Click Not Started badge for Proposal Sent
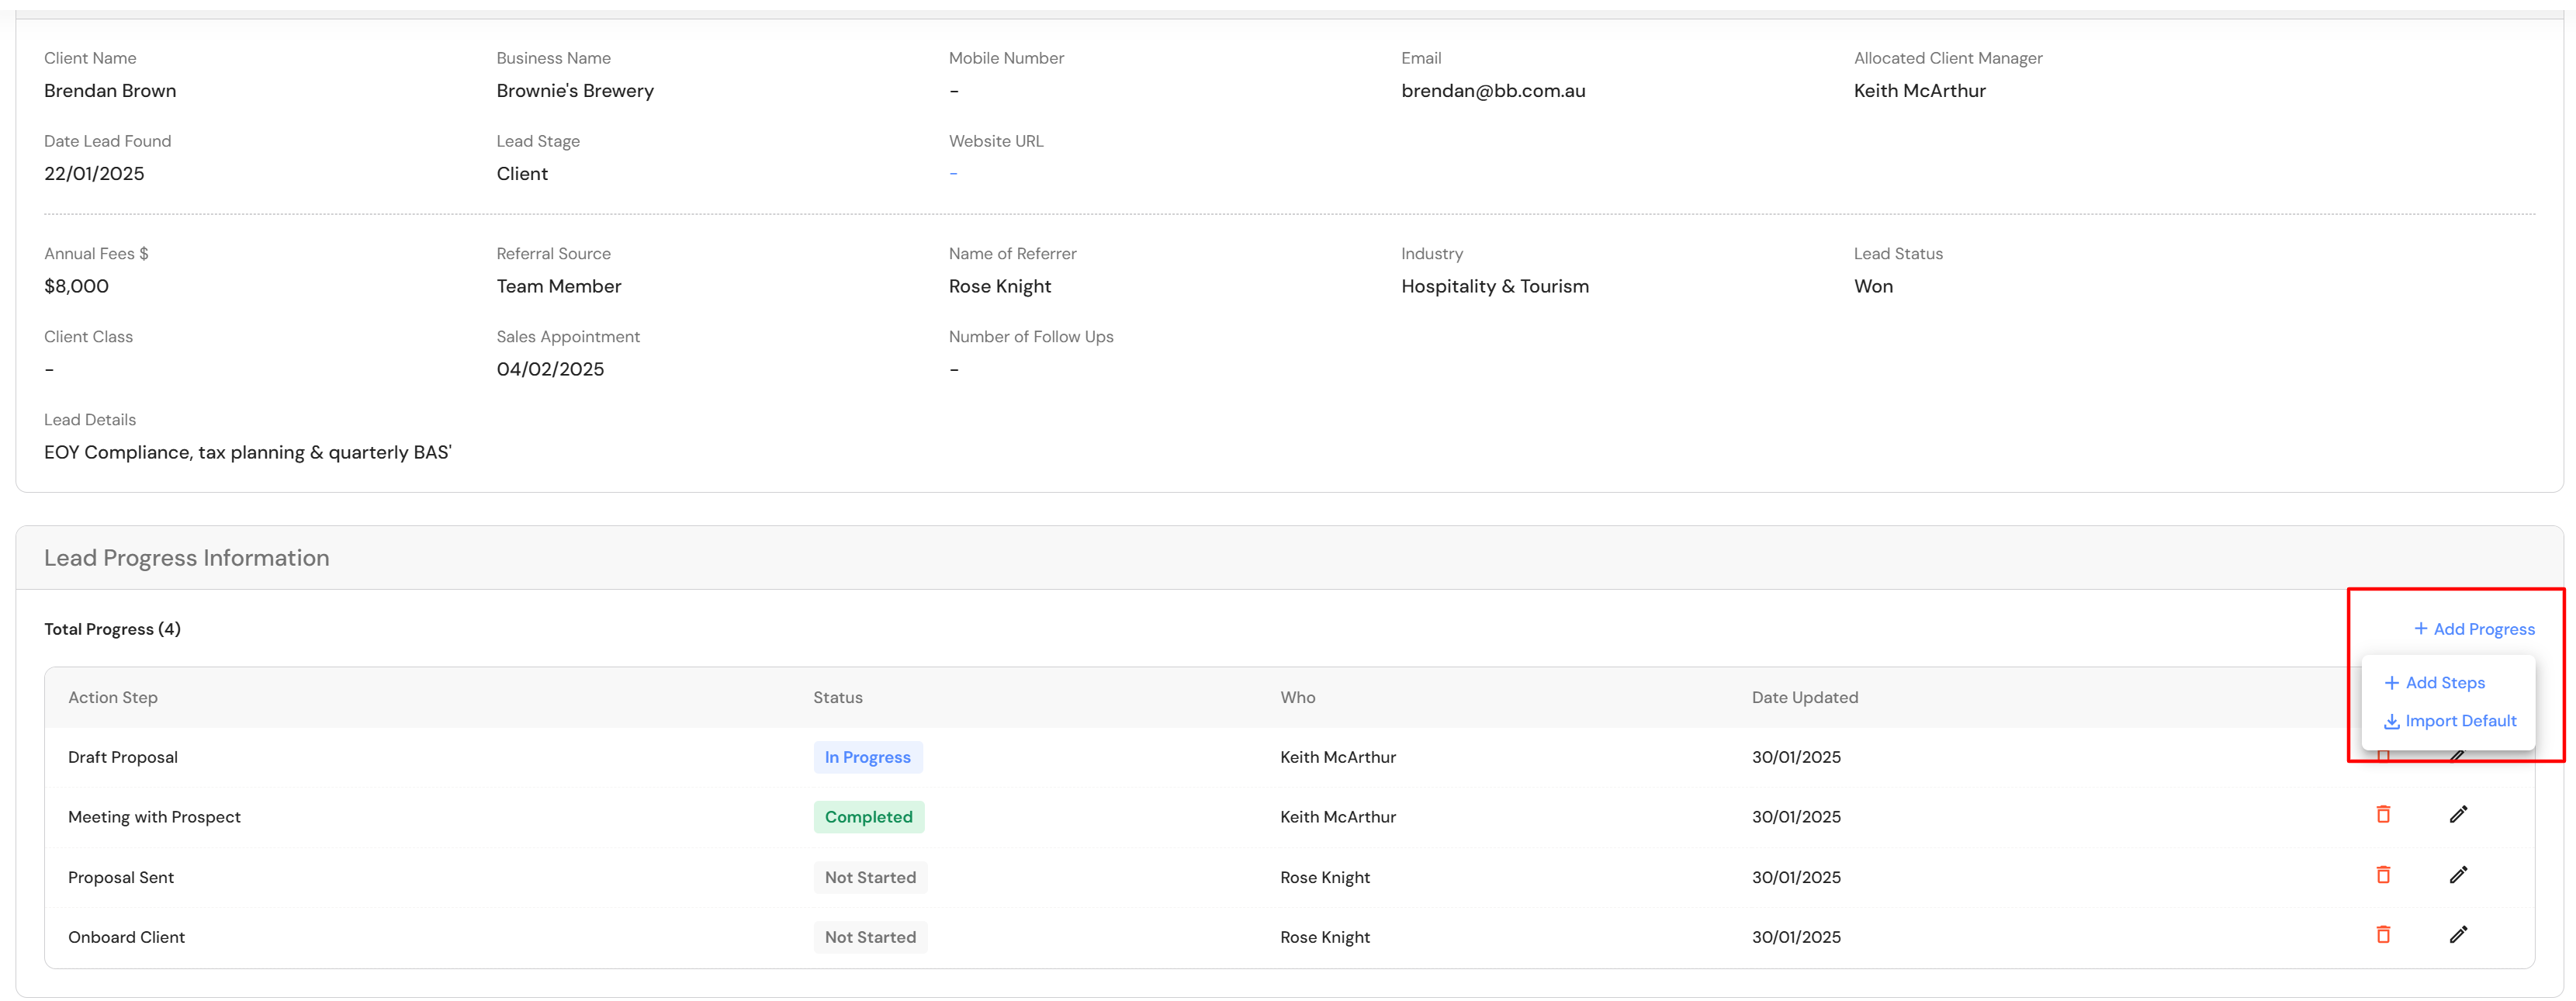 tap(870, 877)
